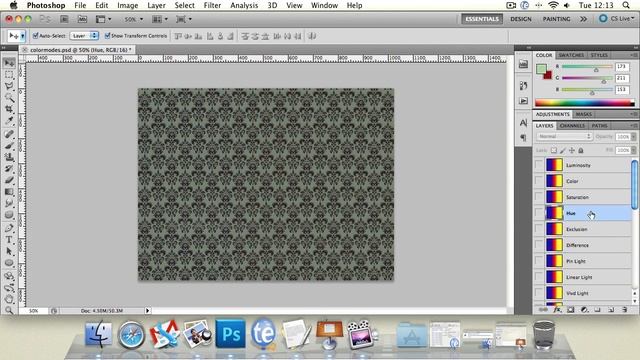Select the Move tool in the toolbox
Screen dimensions: 640x360
click(x=9, y=62)
